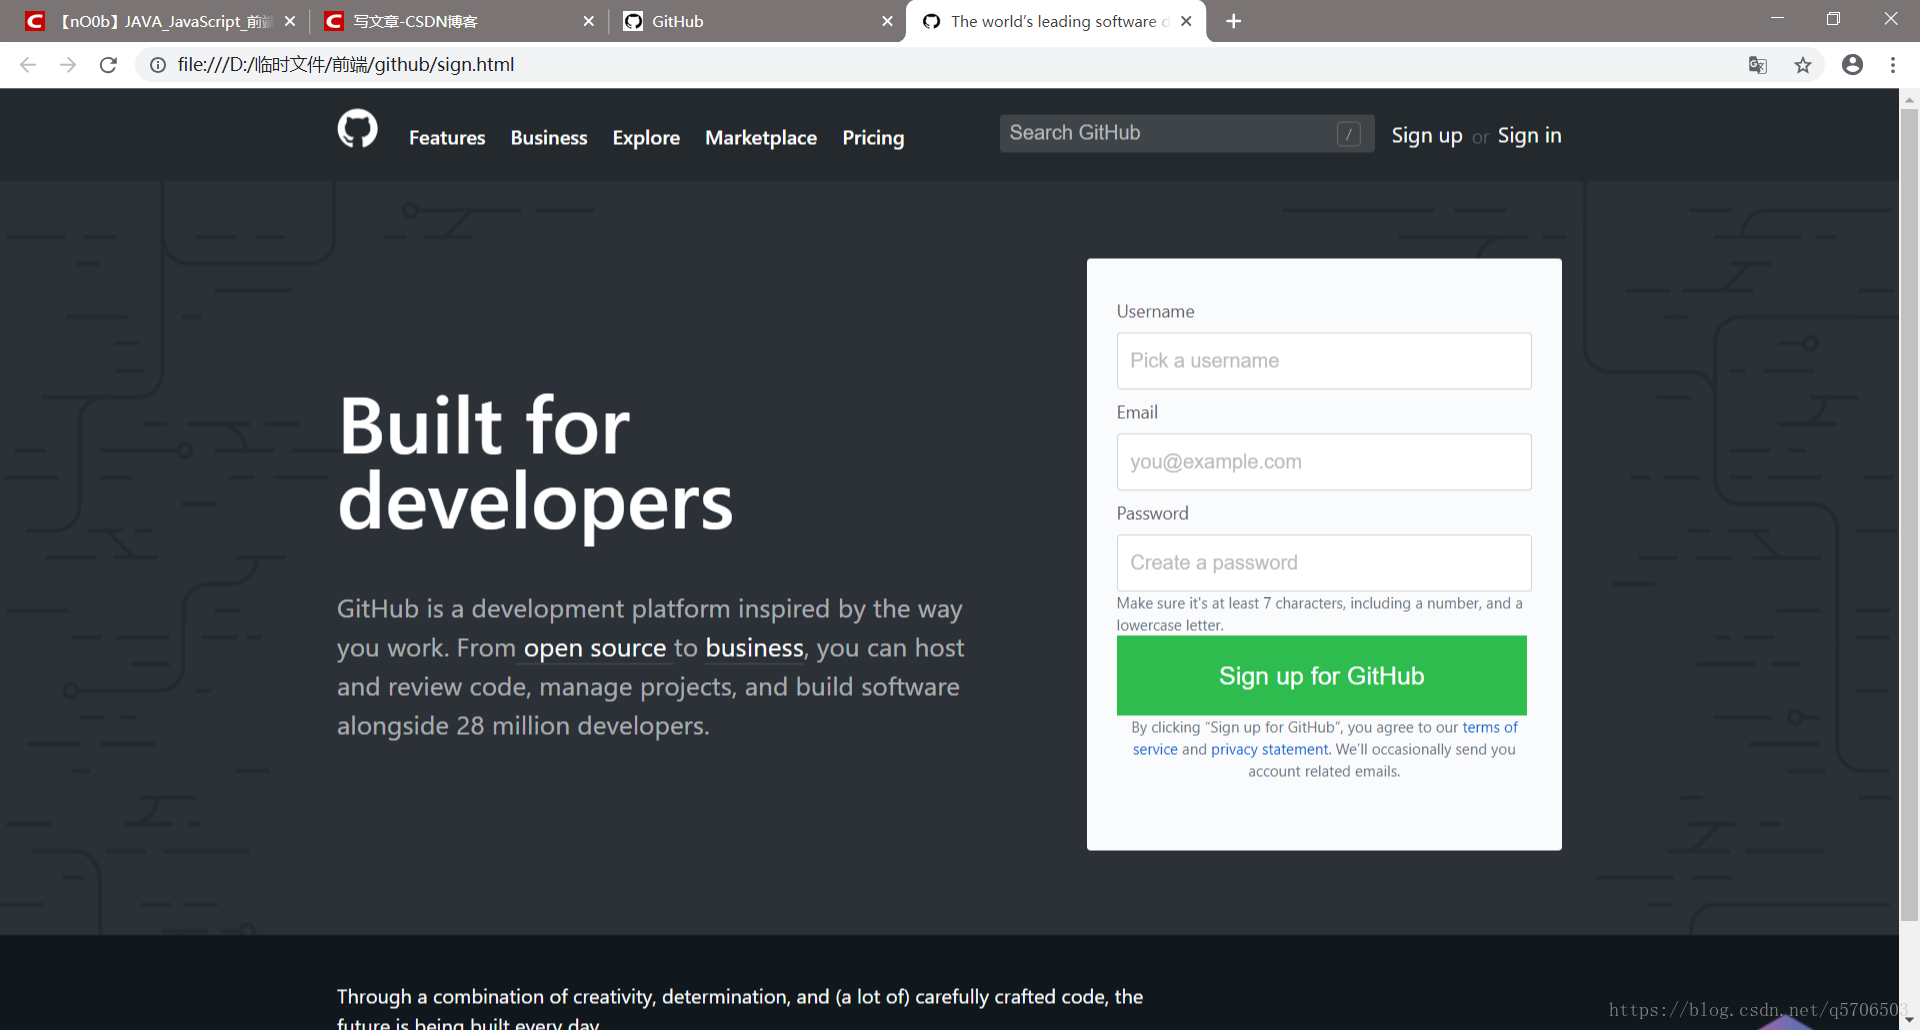Screen dimensions: 1920x1030
Task: Reload the page with the refresh icon
Action: click(108, 65)
